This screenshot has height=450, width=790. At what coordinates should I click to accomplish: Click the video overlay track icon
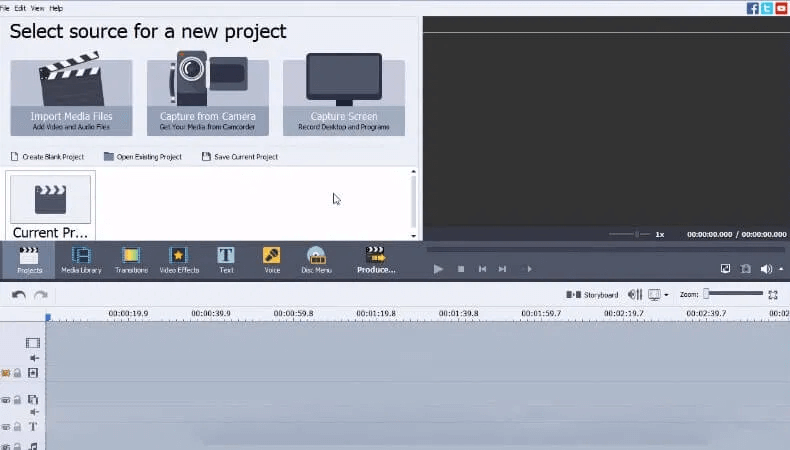33,400
